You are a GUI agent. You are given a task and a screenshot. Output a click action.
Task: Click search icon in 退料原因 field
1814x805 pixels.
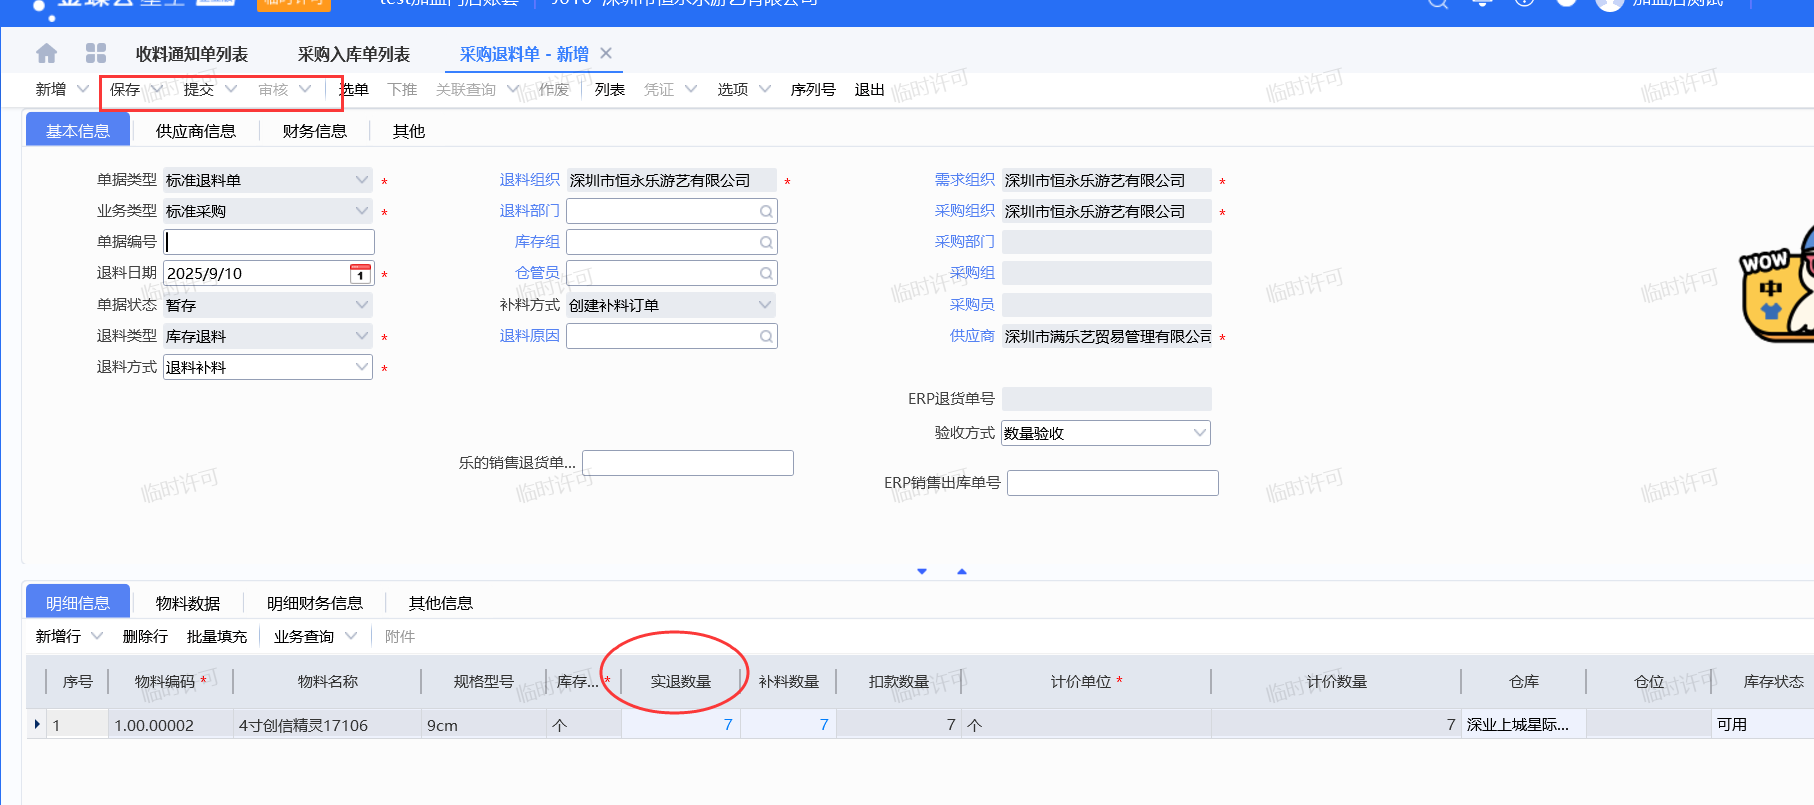[766, 337]
